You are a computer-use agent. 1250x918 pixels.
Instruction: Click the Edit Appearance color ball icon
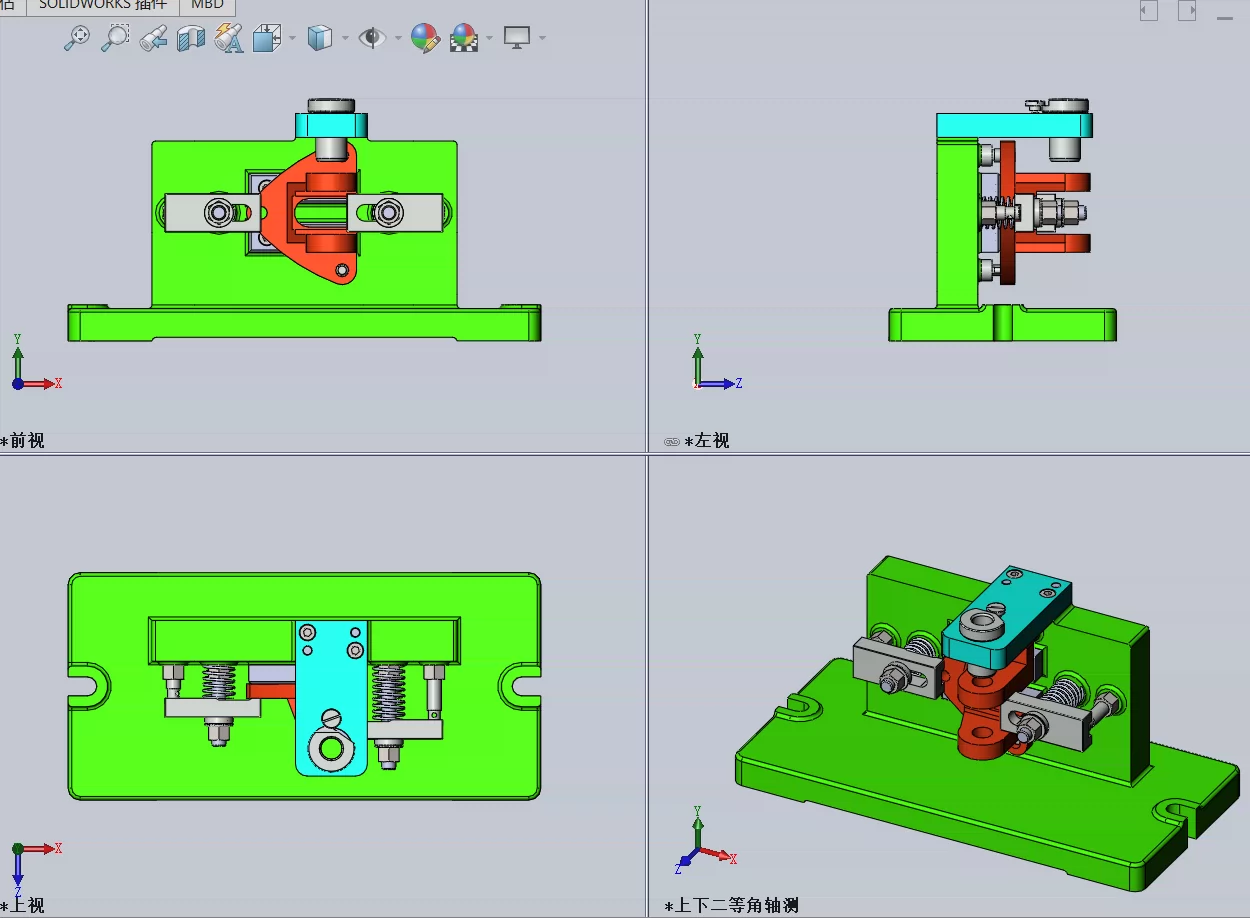pyautogui.click(x=425, y=38)
